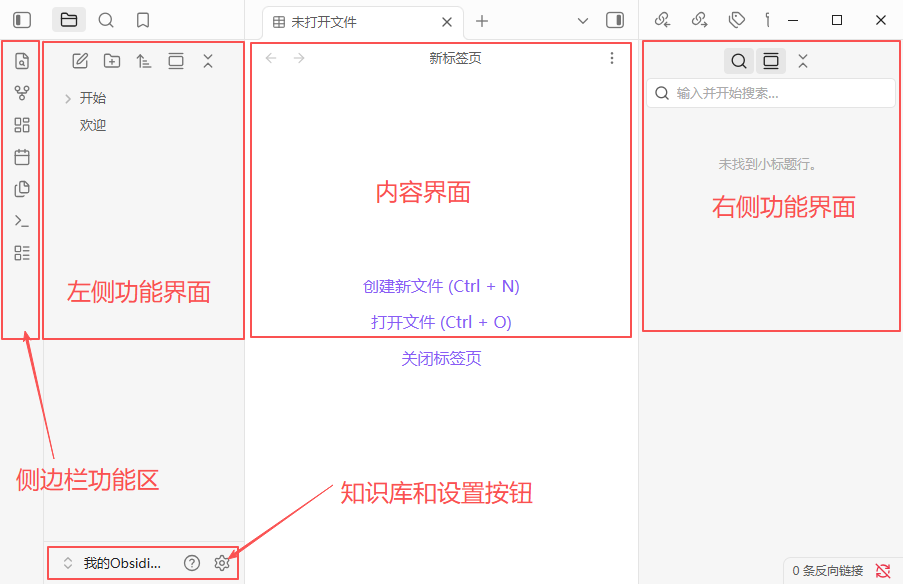Toggle the right sidebar collapse icon
The height and width of the screenshot is (584, 903).
tap(615, 21)
